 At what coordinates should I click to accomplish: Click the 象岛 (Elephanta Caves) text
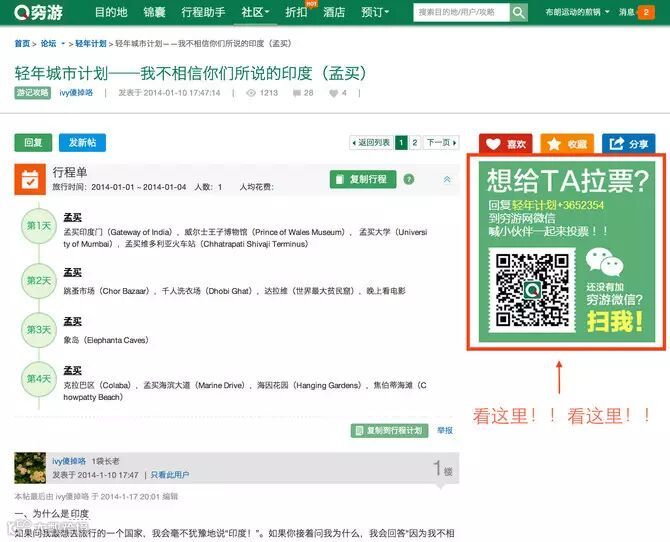[x=106, y=340]
